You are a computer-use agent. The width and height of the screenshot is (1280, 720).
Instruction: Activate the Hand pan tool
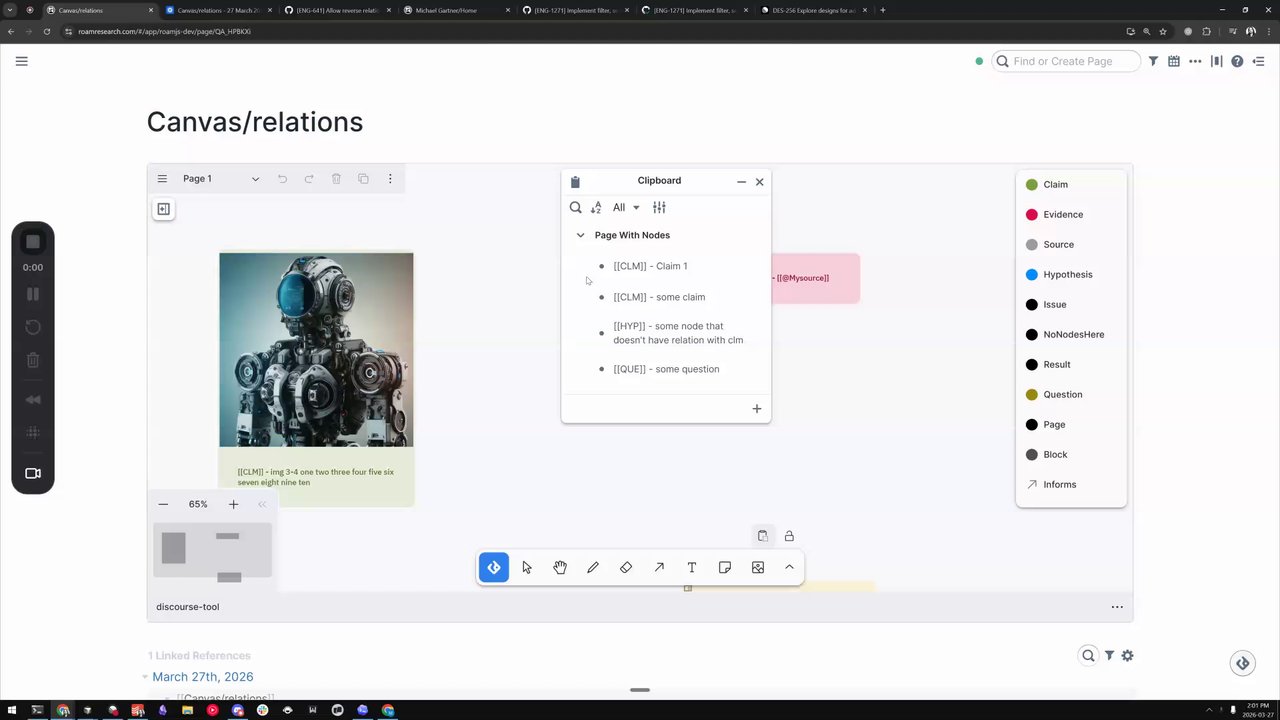pos(560,568)
